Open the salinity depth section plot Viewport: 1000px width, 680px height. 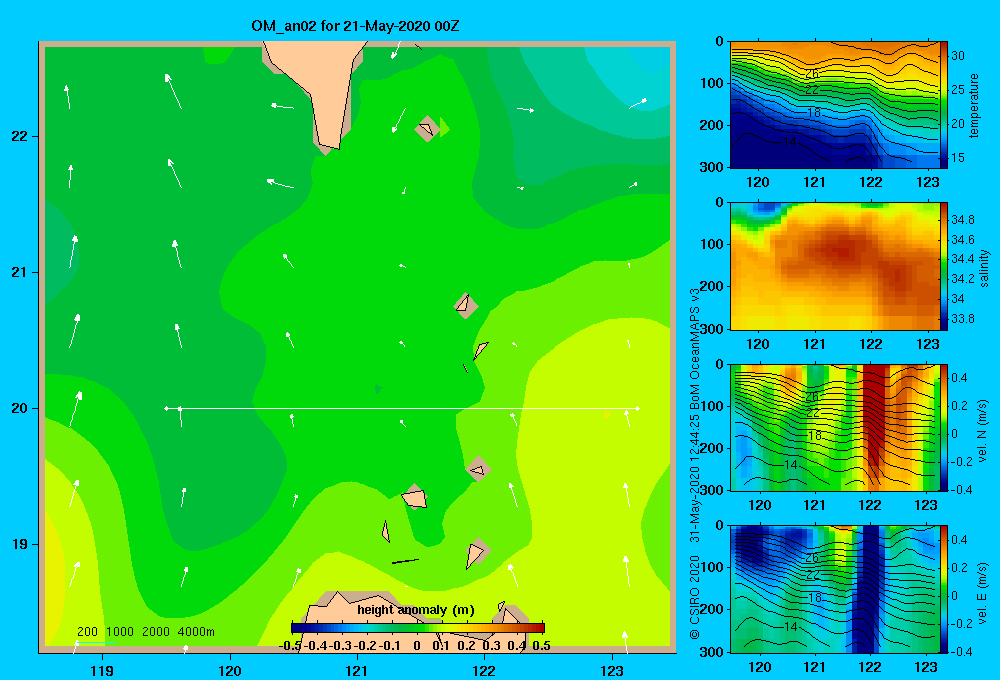coord(835,266)
